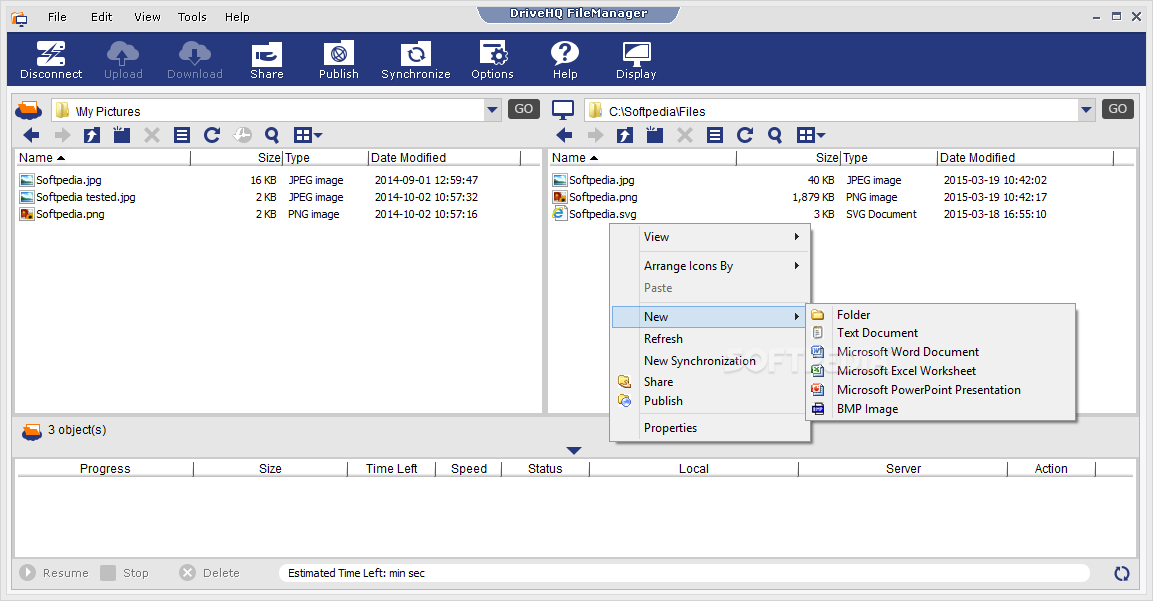Viewport: 1153px width, 601px height.
Task: Open the Help menu in menu bar
Action: [237, 17]
